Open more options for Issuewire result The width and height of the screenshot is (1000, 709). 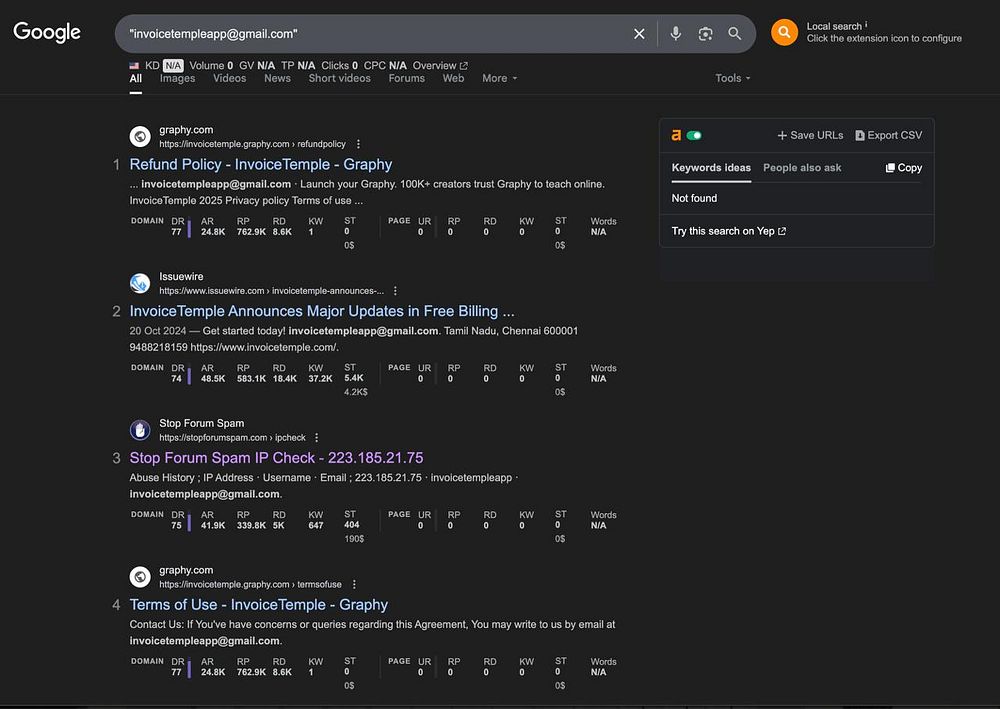tap(395, 291)
